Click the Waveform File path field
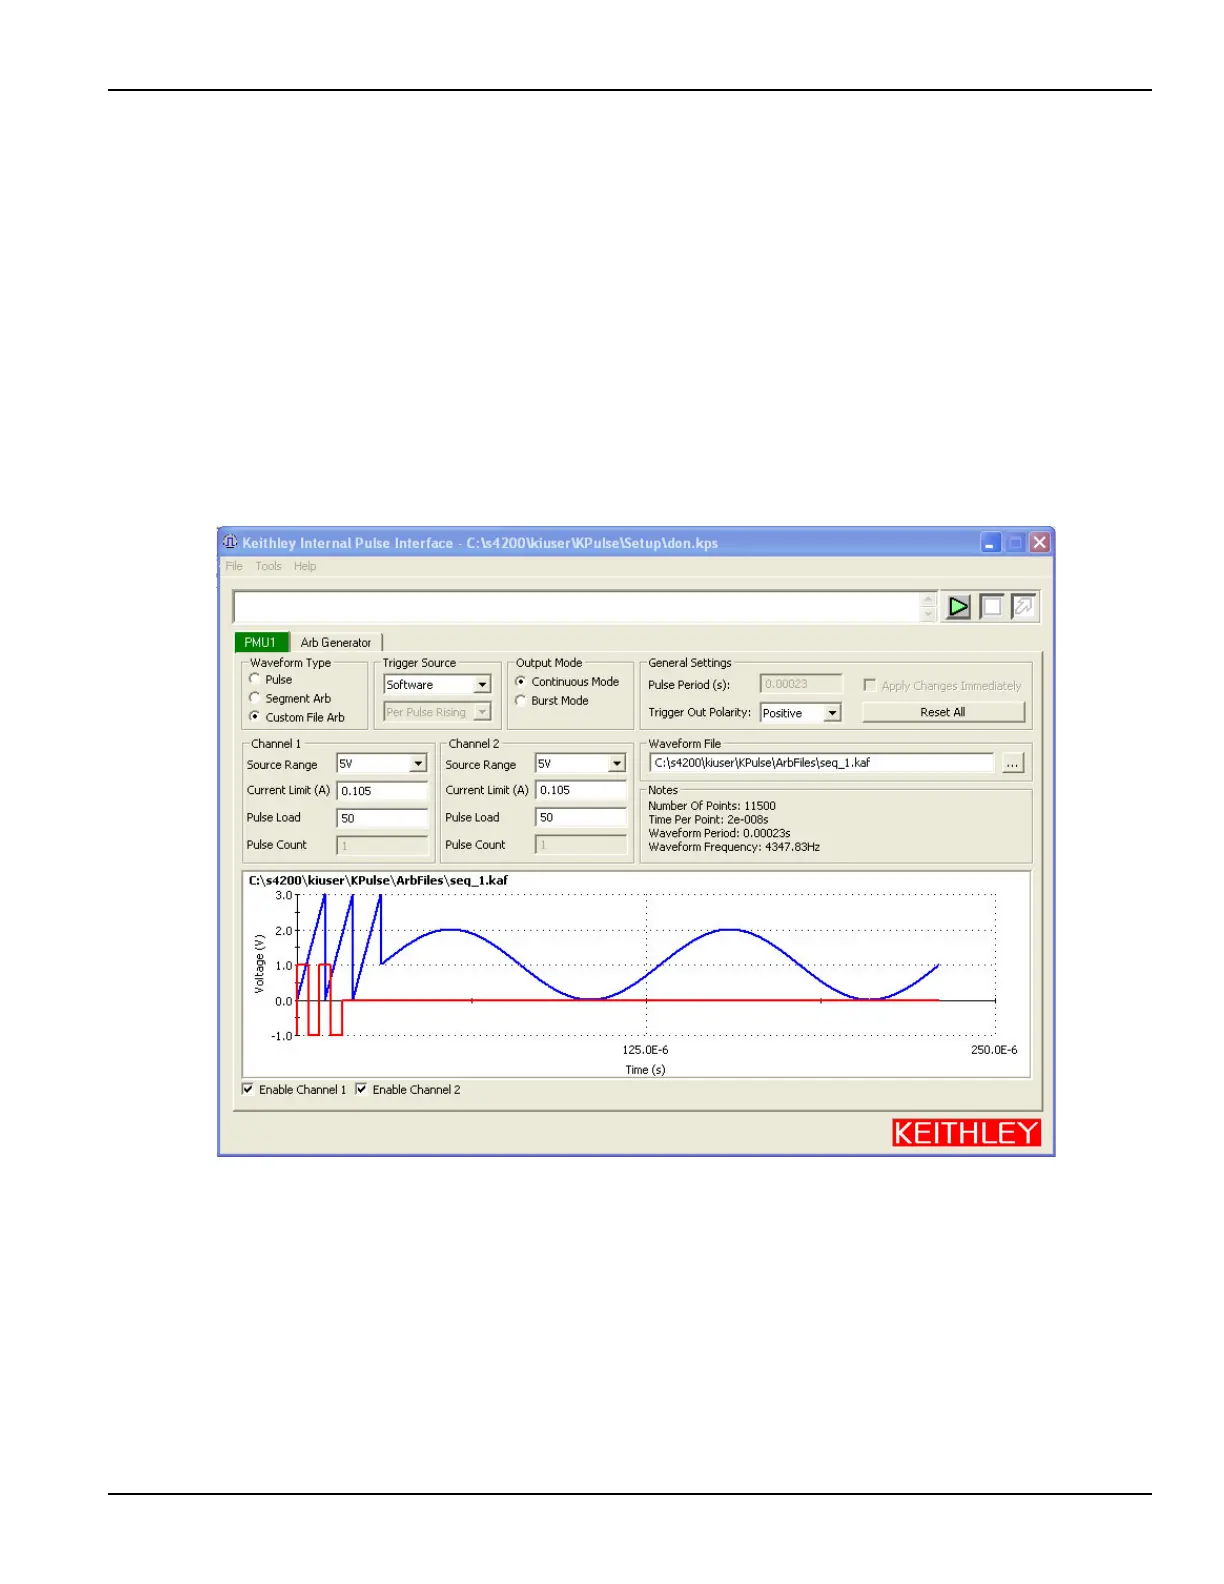1224x1584 pixels. coord(822,763)
